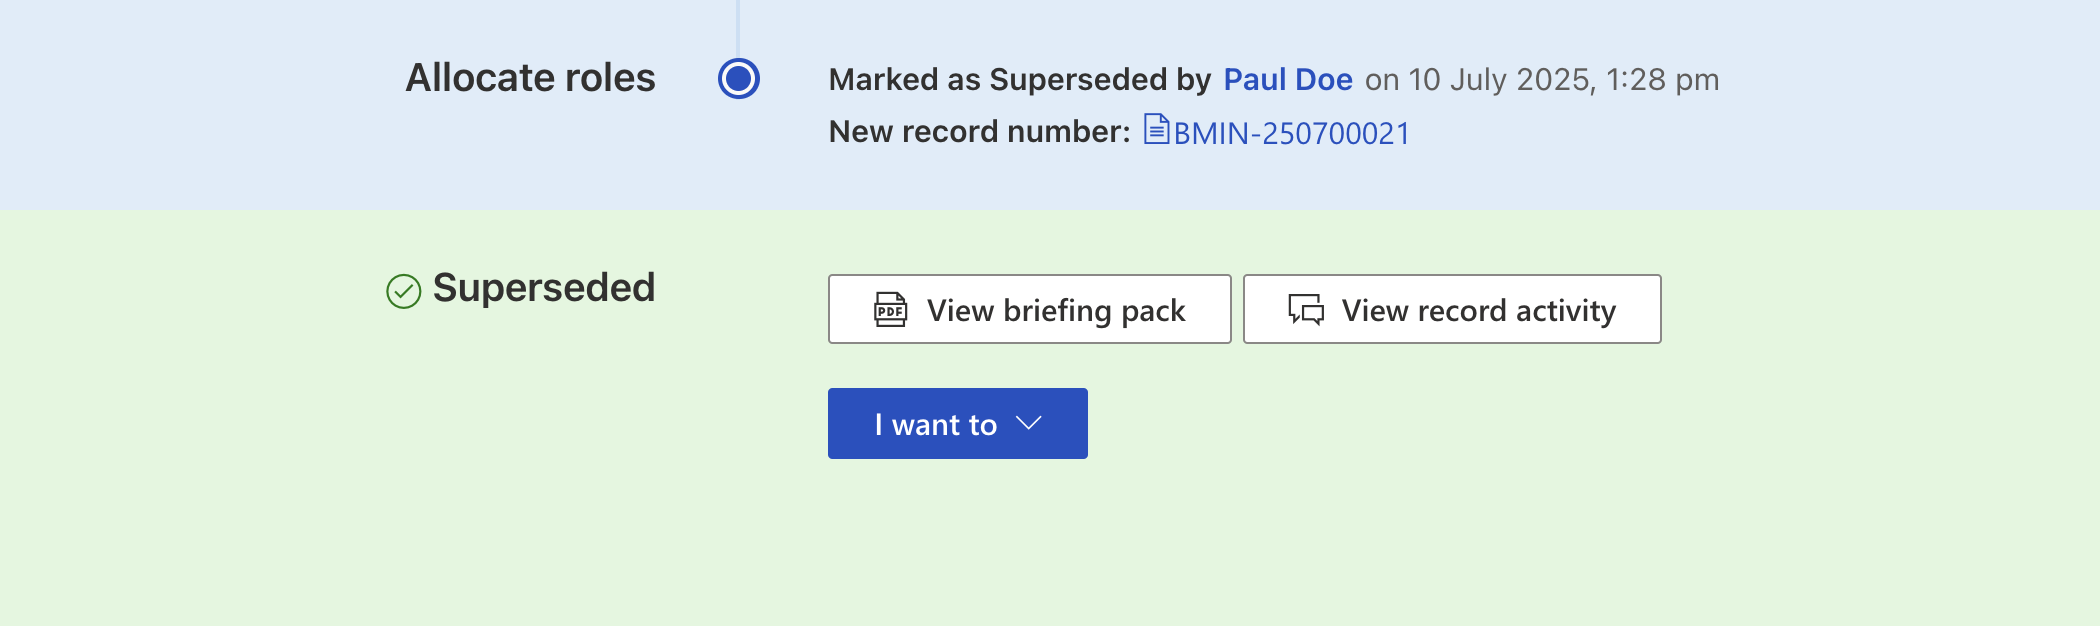Open the I want to dropdown menu
The width and height of the screenshot is (2100, 626).
(957, 424)
